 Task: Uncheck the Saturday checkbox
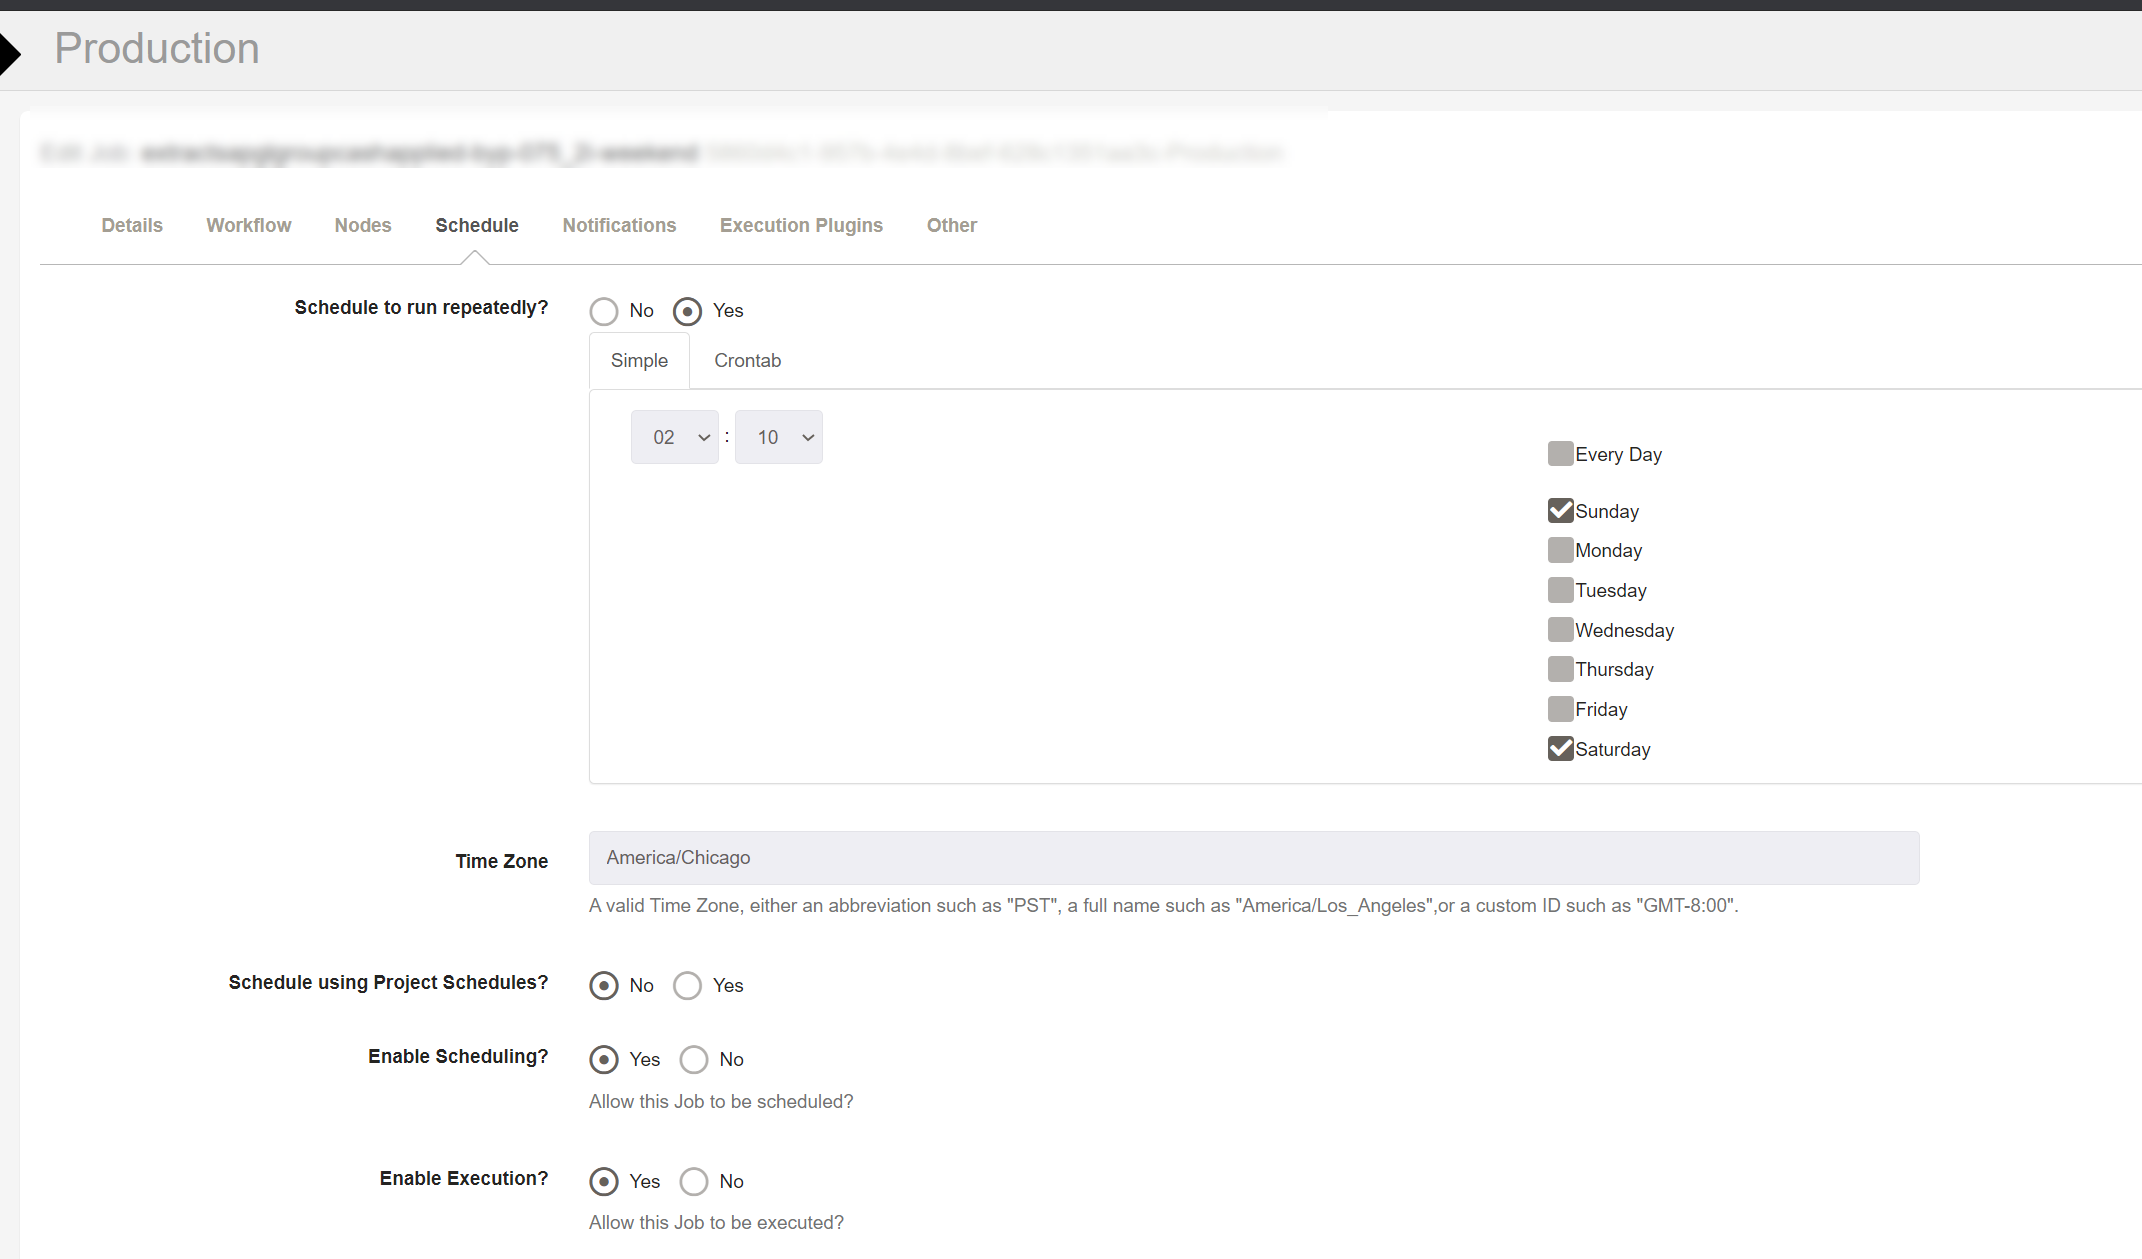click(1561, 748)
